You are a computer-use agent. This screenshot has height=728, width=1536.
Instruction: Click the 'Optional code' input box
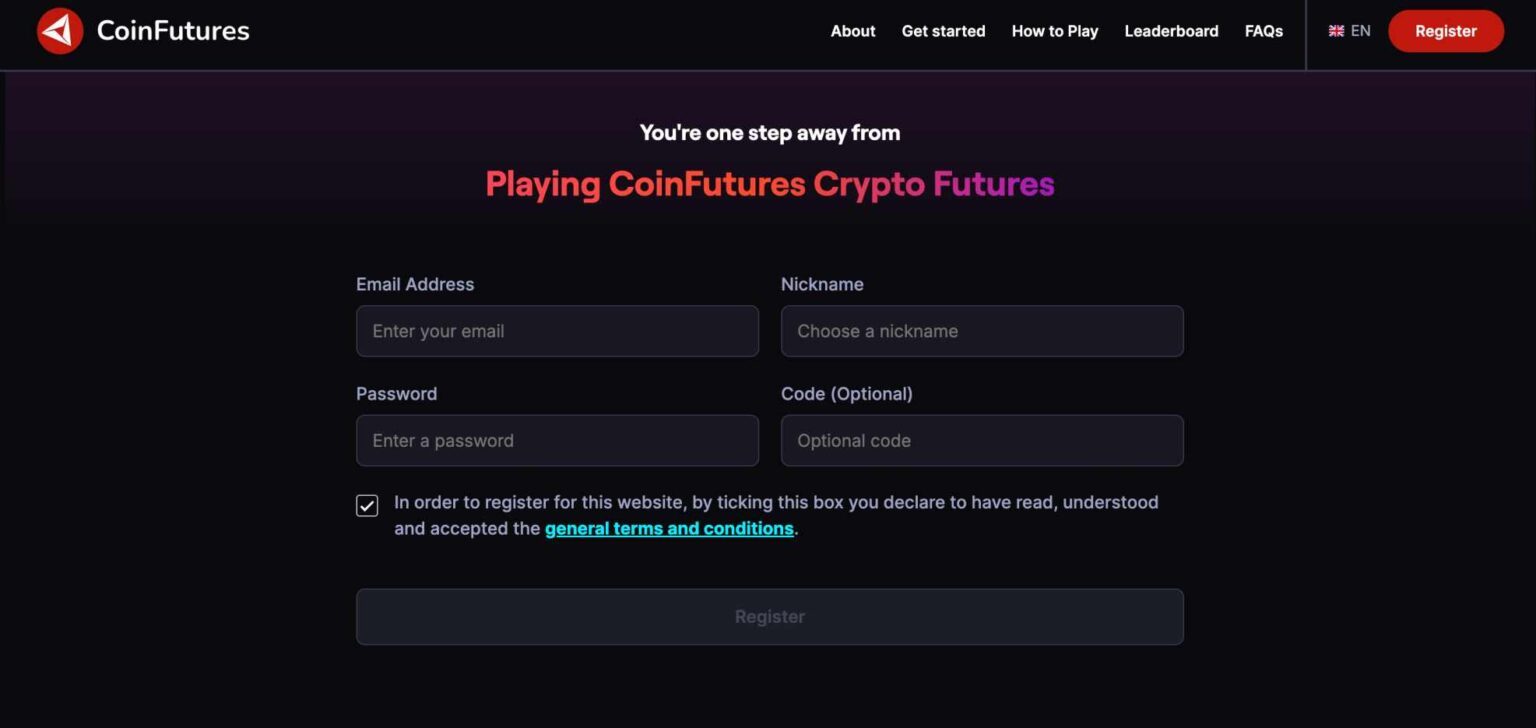(x=982, y=441)
